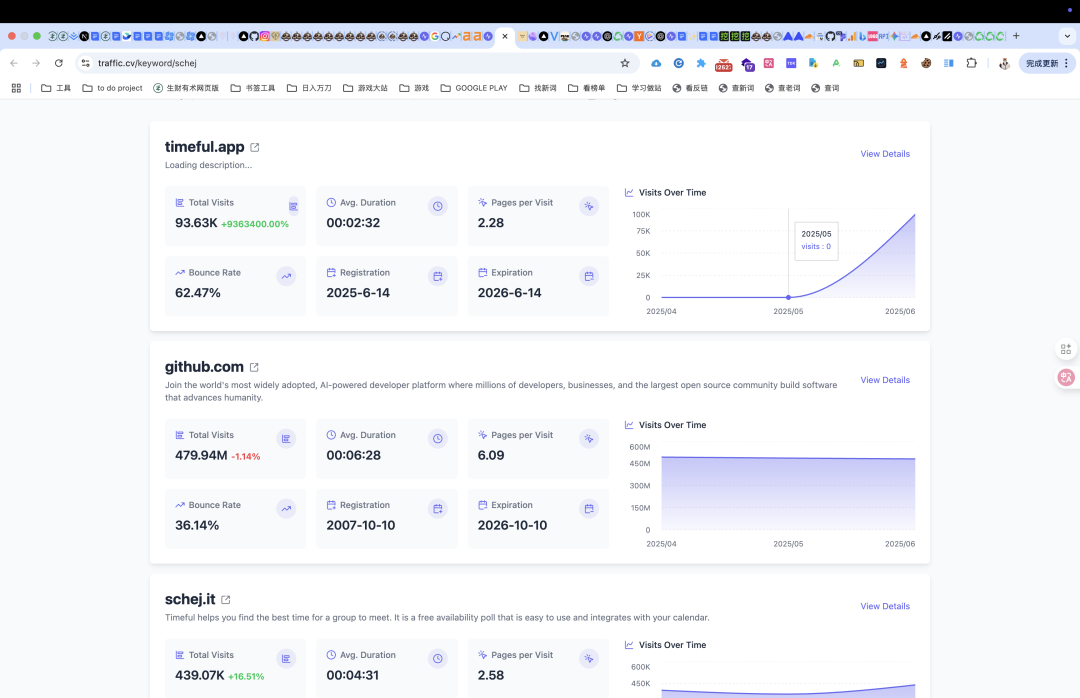Open a new browser tab
1080x698 pixels.
[1016, 36]
